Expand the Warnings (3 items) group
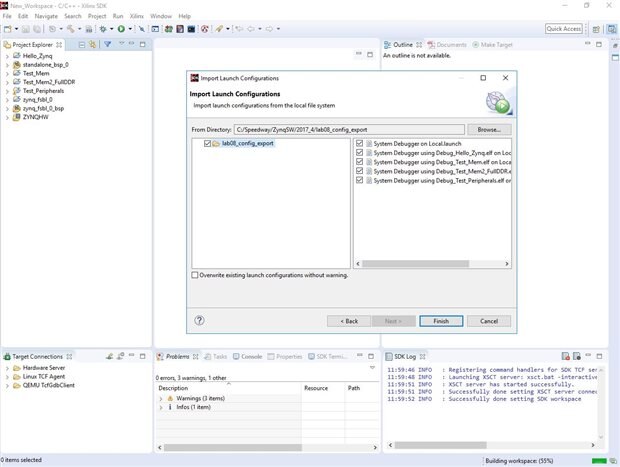The height and width of the screenshot is (467, 620). click(161, 398)
